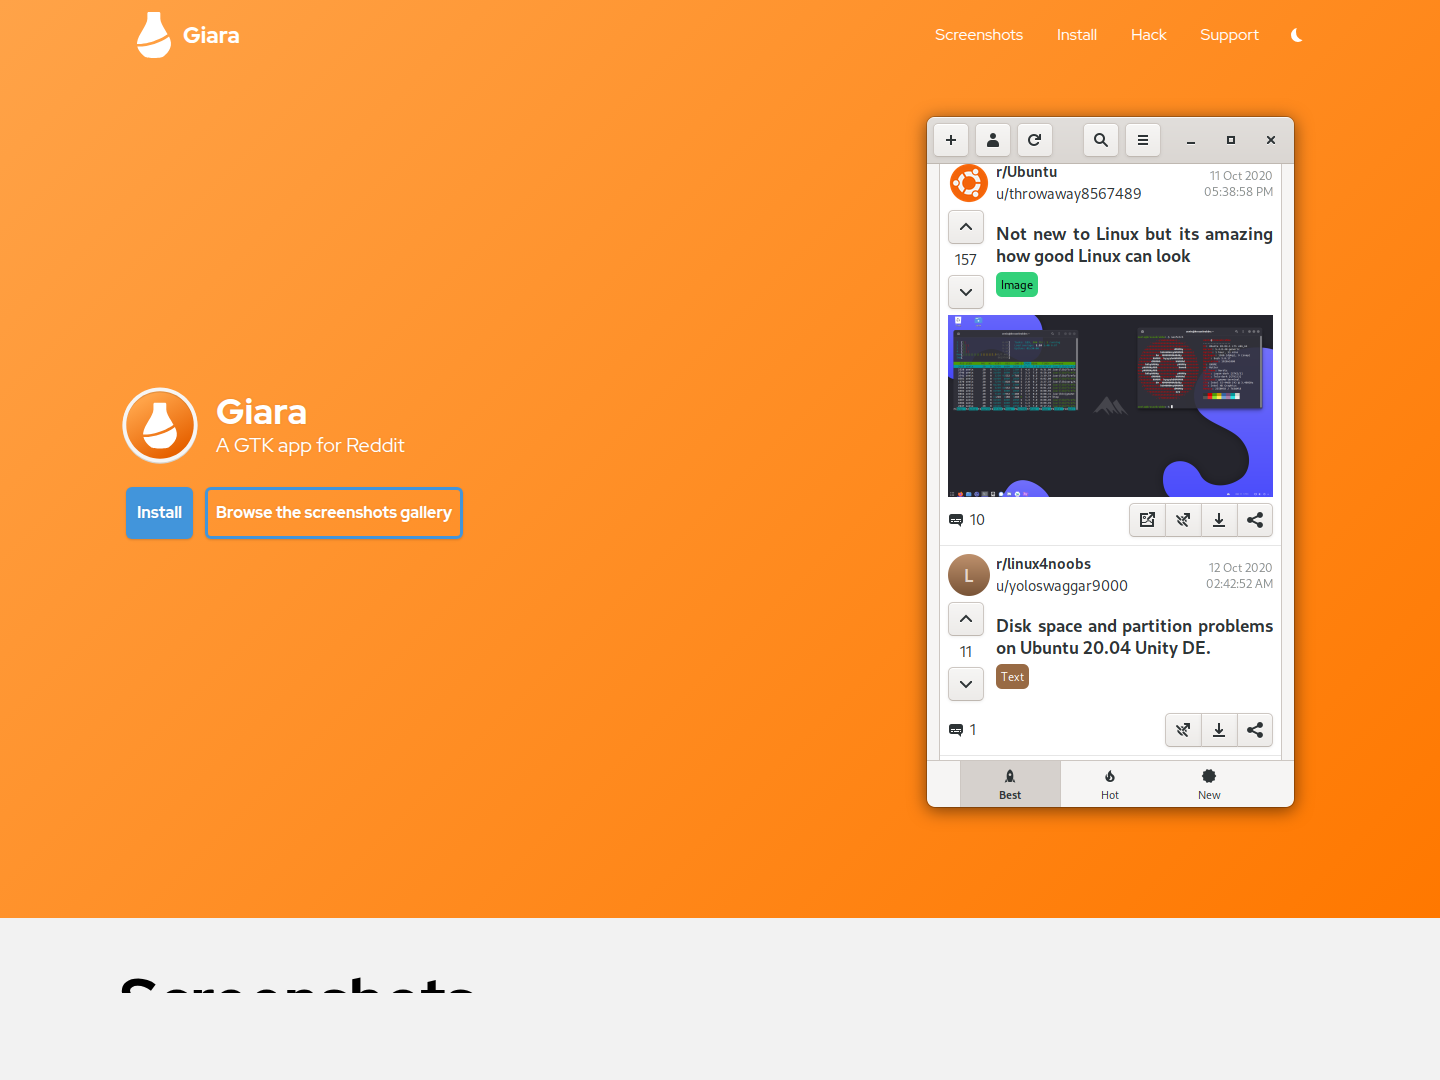The image size is (1440, 1080).
Task: Open the Support nav link
Action: coord(1229,35)
